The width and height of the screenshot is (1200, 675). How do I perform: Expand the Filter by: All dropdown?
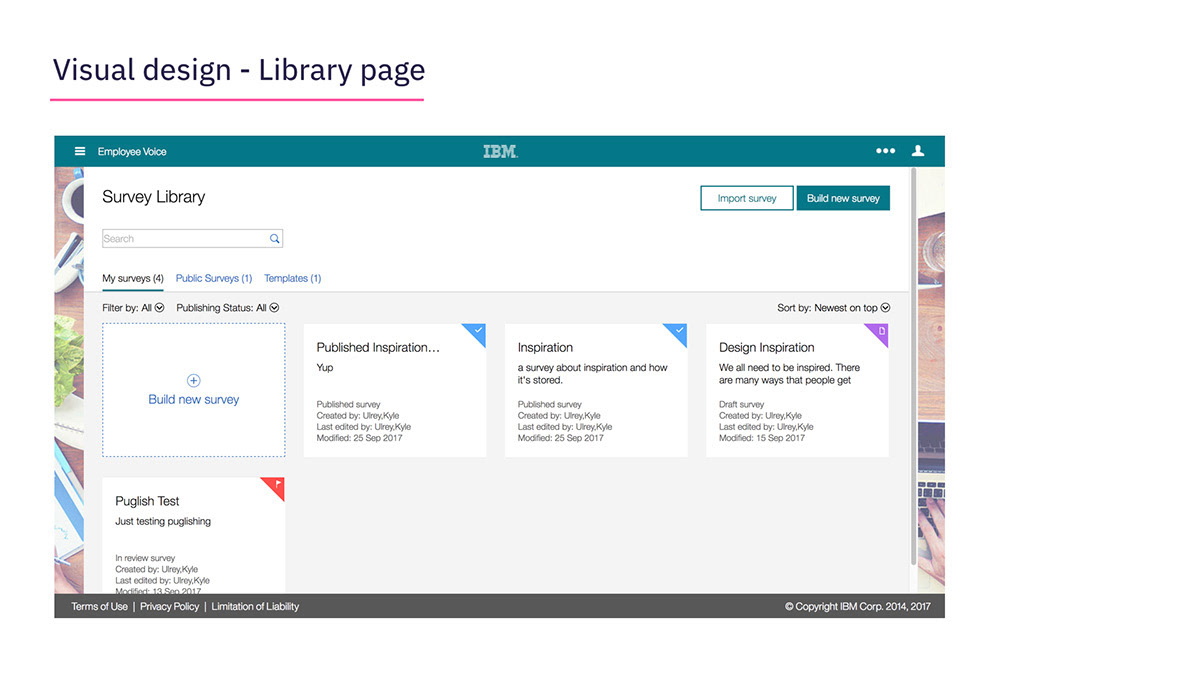(133, 308)
